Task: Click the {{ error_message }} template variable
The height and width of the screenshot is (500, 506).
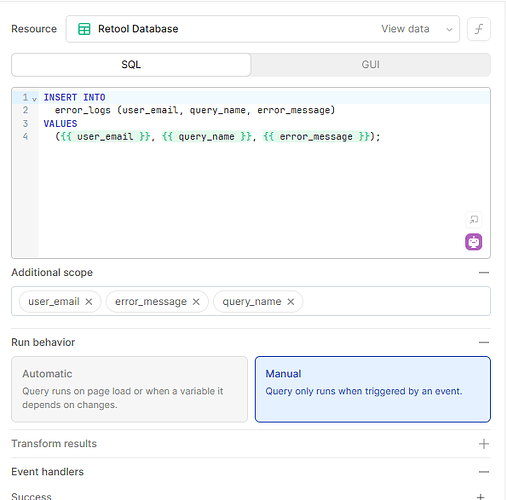Action: (x=316, y=137)
